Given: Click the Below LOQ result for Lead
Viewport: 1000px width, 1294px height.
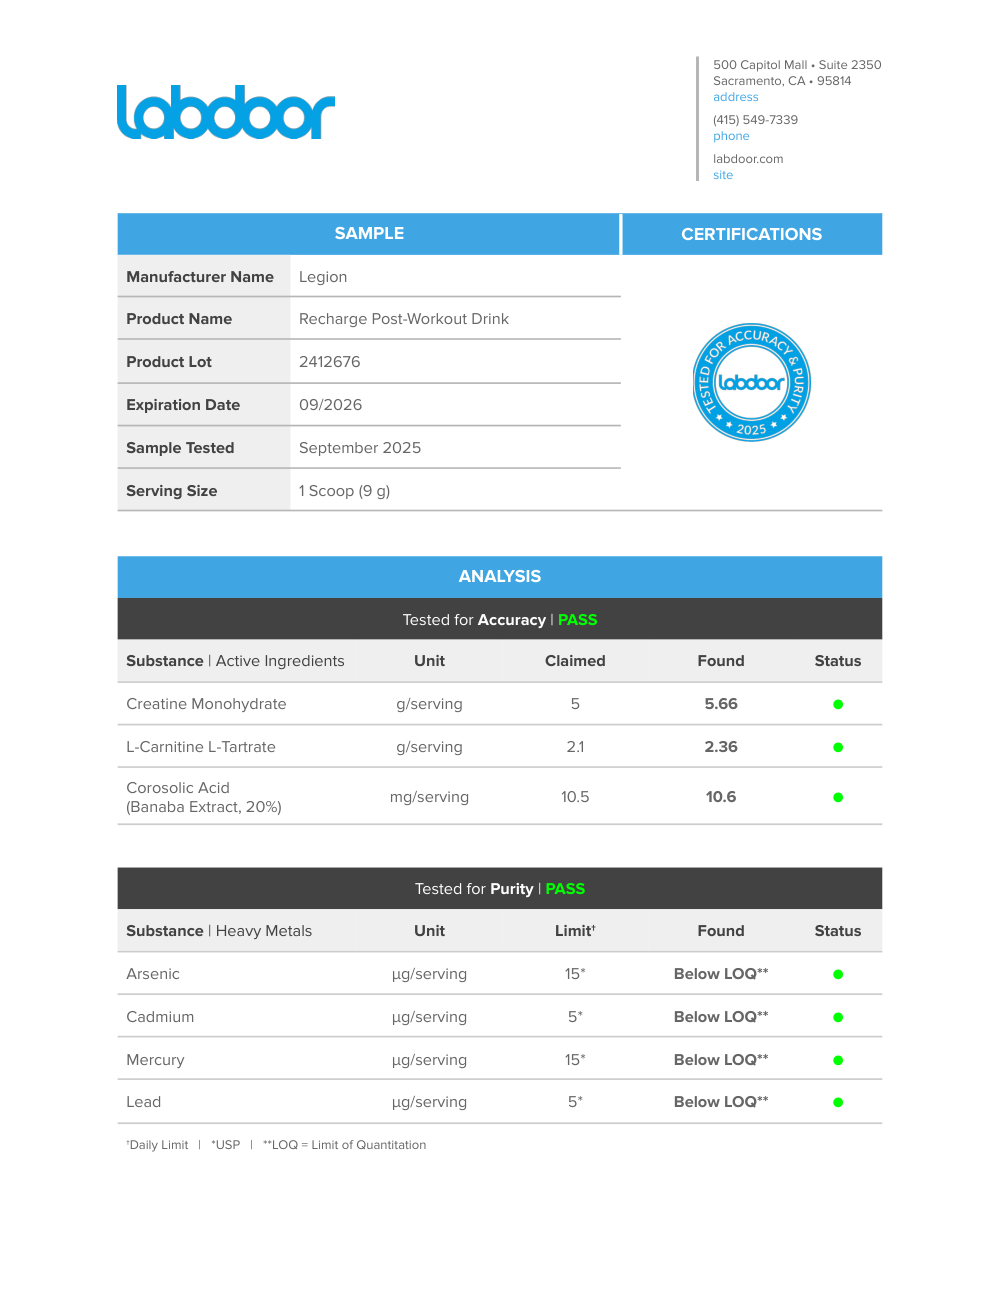Looking at the screenshot, I should click(x=720, y=1102).
